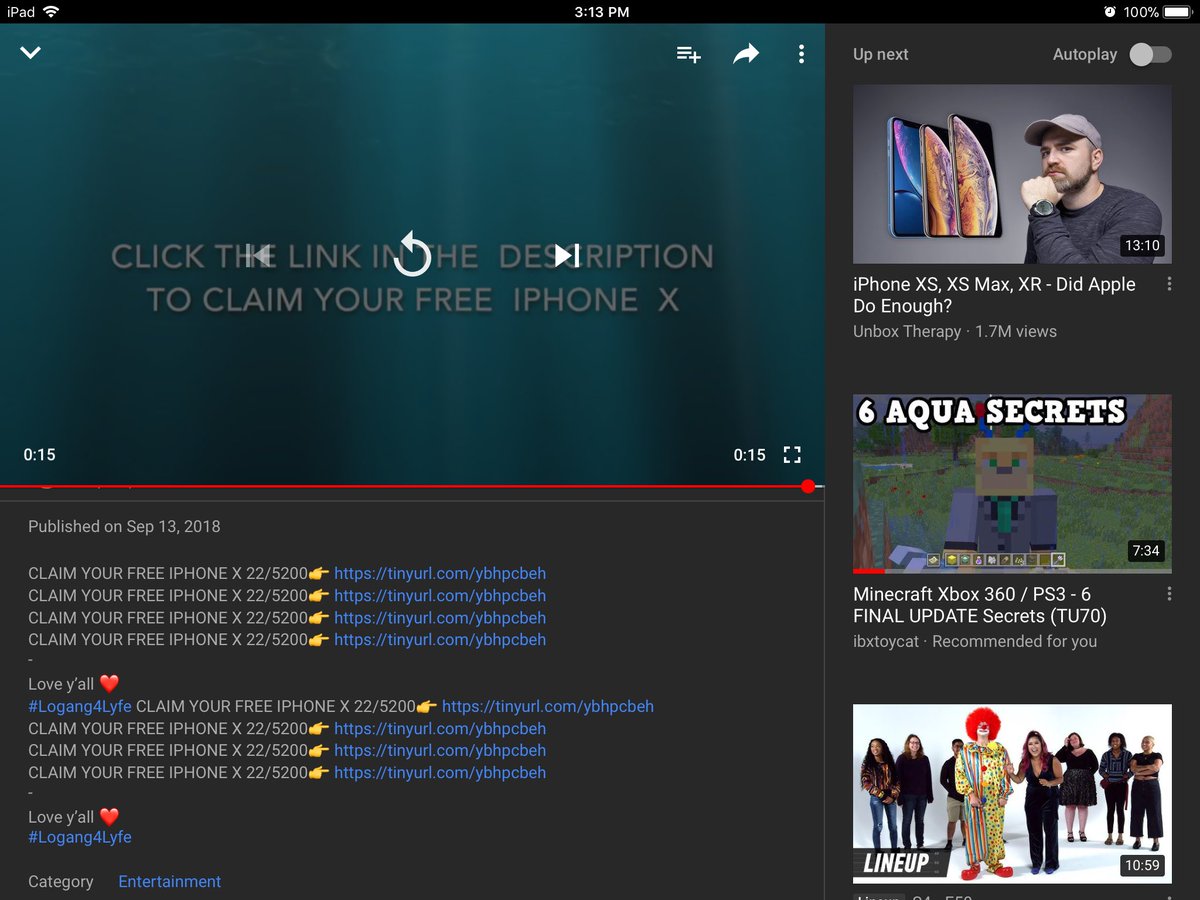Skip to the next video

click(567, 255)
